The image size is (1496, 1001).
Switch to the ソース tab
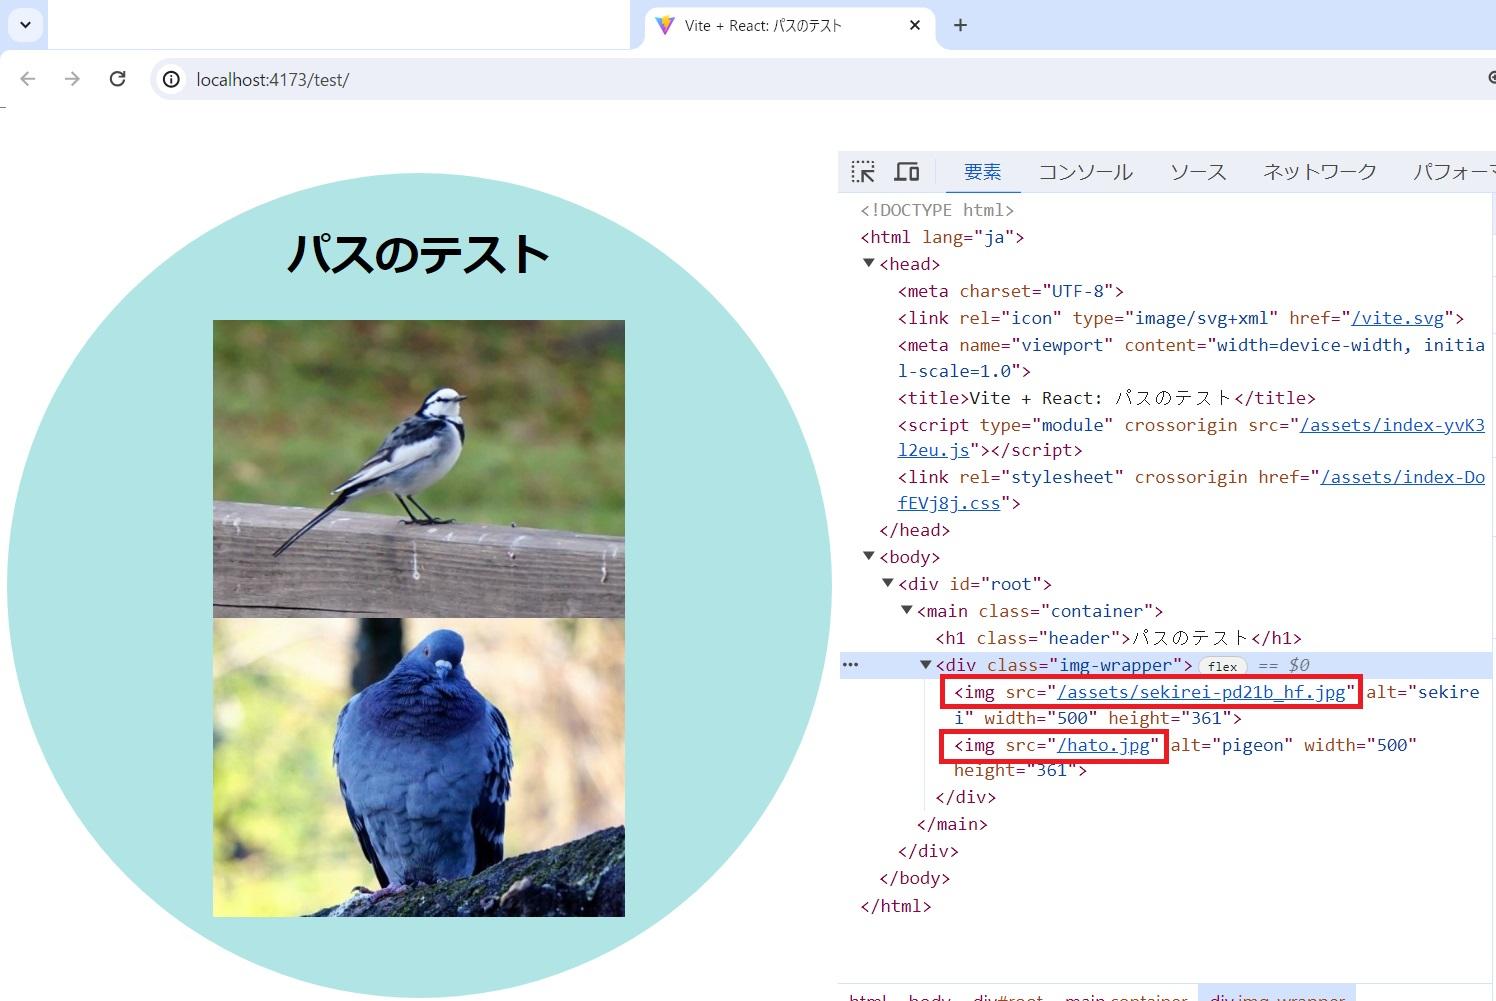(1198, 172)
